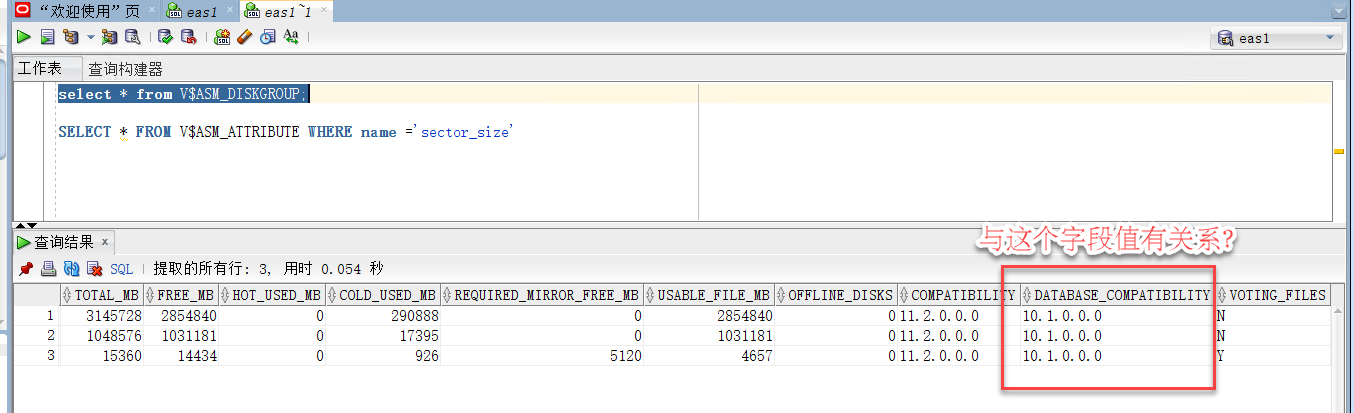This screenshot has width=1354, height=413.
Task: Switch to the eas1 worksheet tab
Action: (201, 11)
